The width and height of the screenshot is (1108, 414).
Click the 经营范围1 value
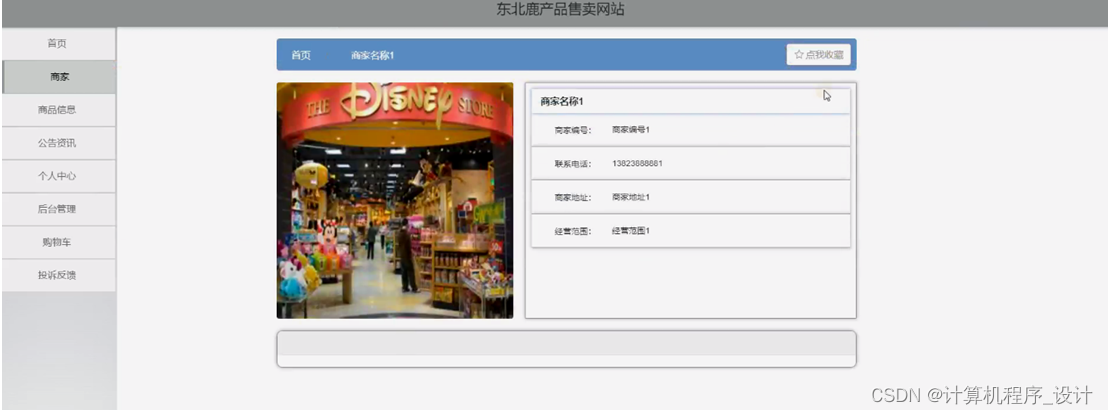point(630,231)
